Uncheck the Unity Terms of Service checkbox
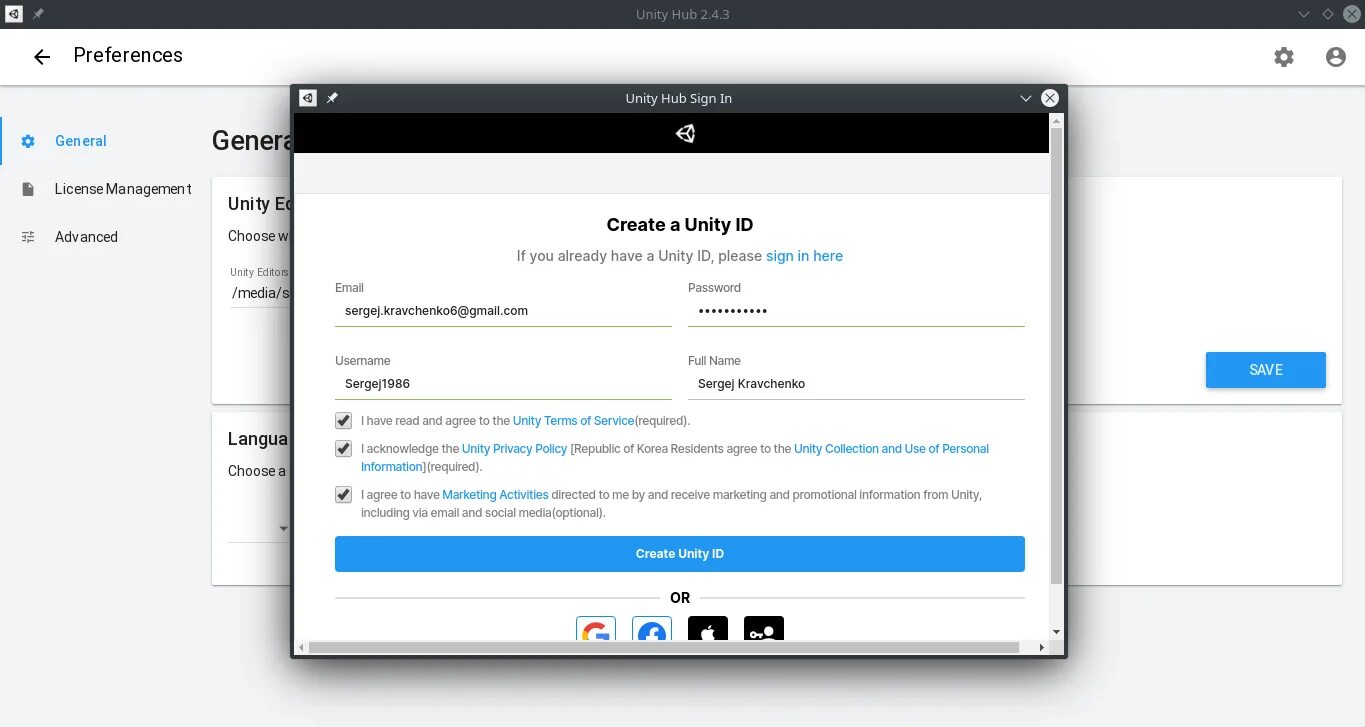The image size is (1365, 727). [x=344, y=421]
